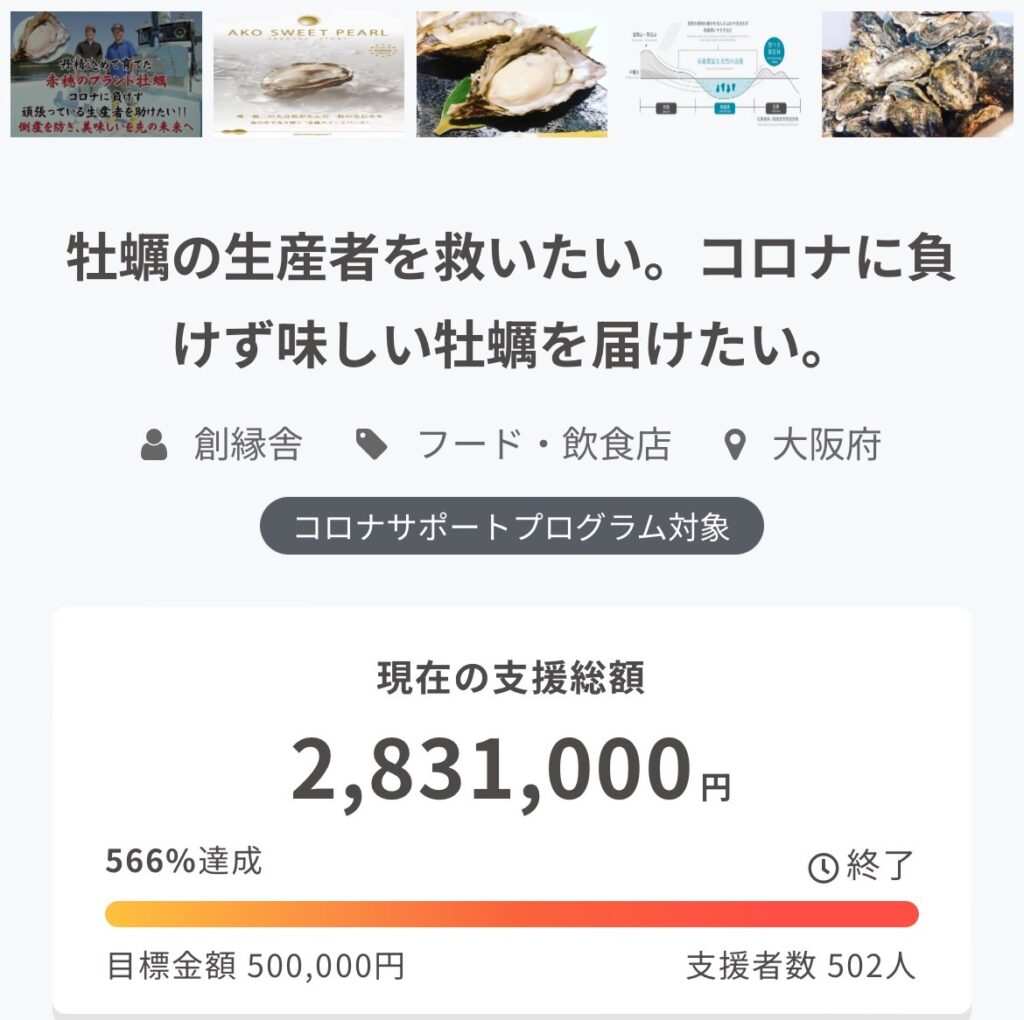
Task: Open the 大阪府 location link
Action: [x=826, y=445]
